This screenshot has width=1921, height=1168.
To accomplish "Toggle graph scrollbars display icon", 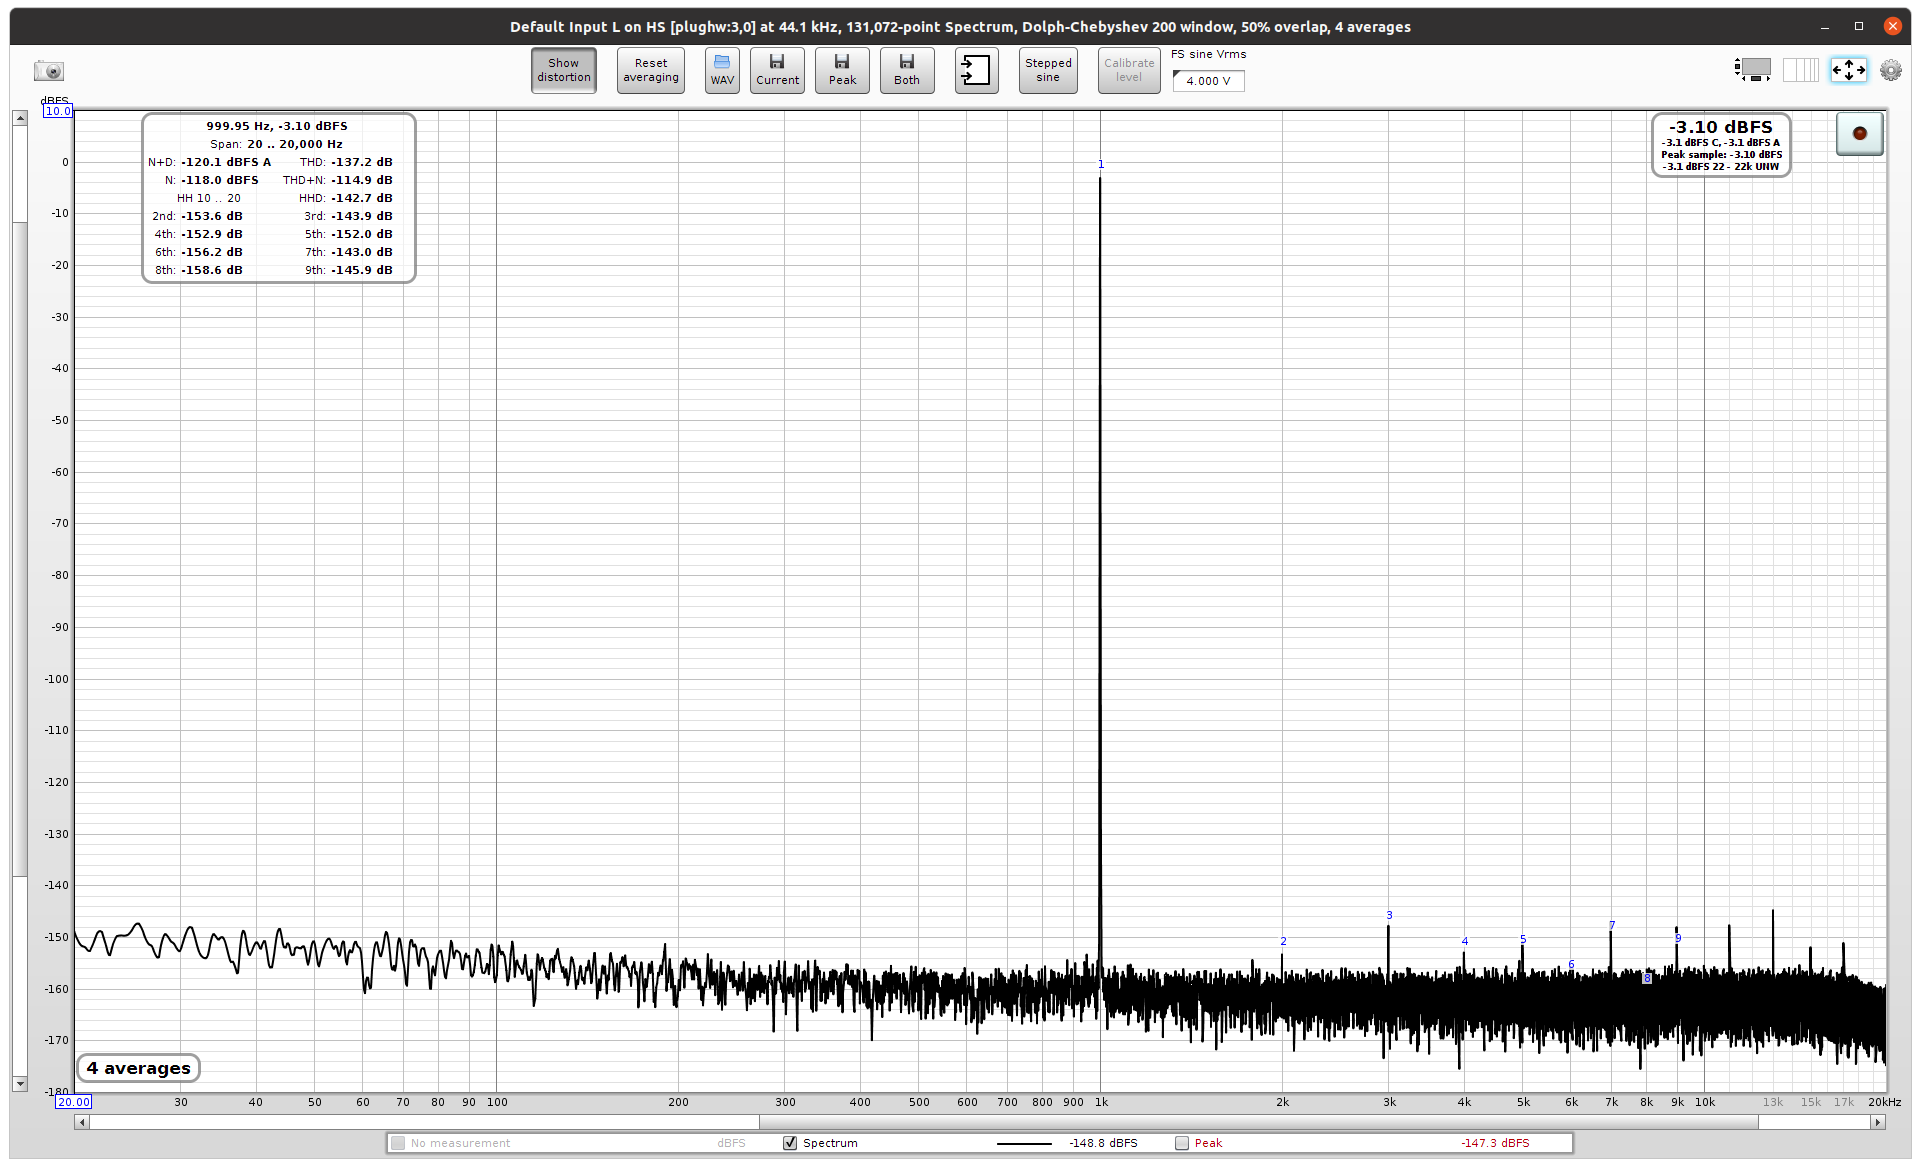I will coord(1752,70).
